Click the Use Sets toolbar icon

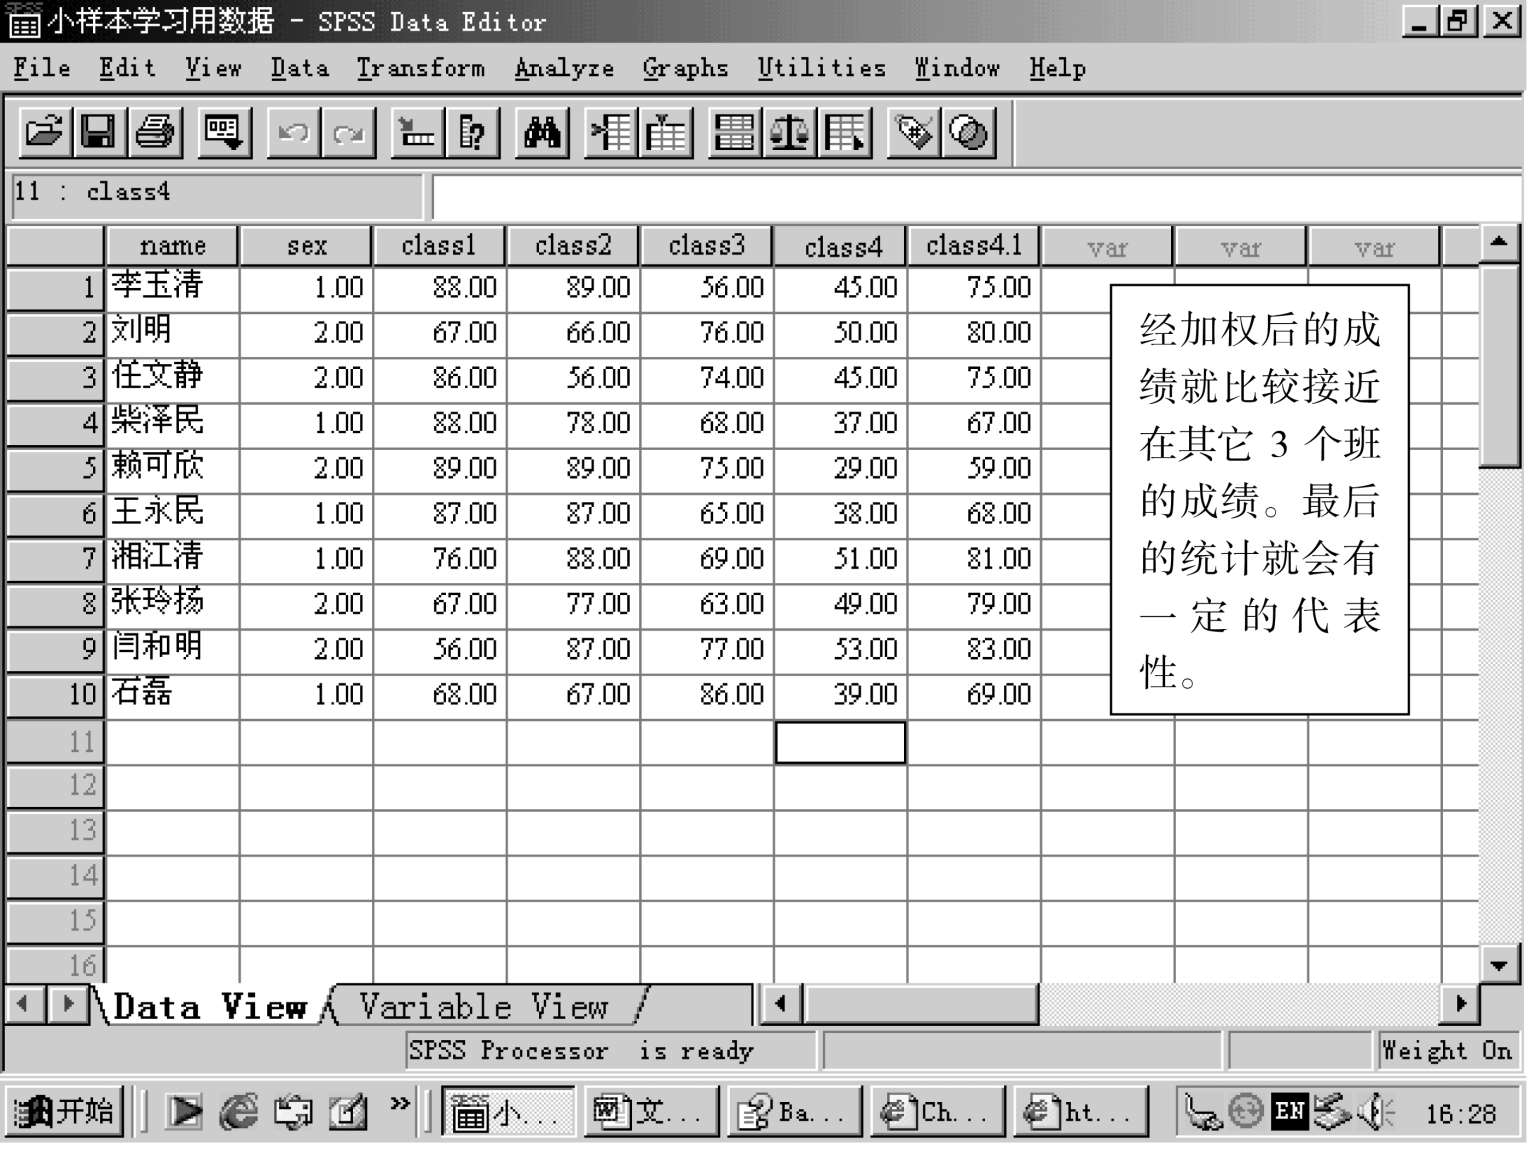click(969, 133)
